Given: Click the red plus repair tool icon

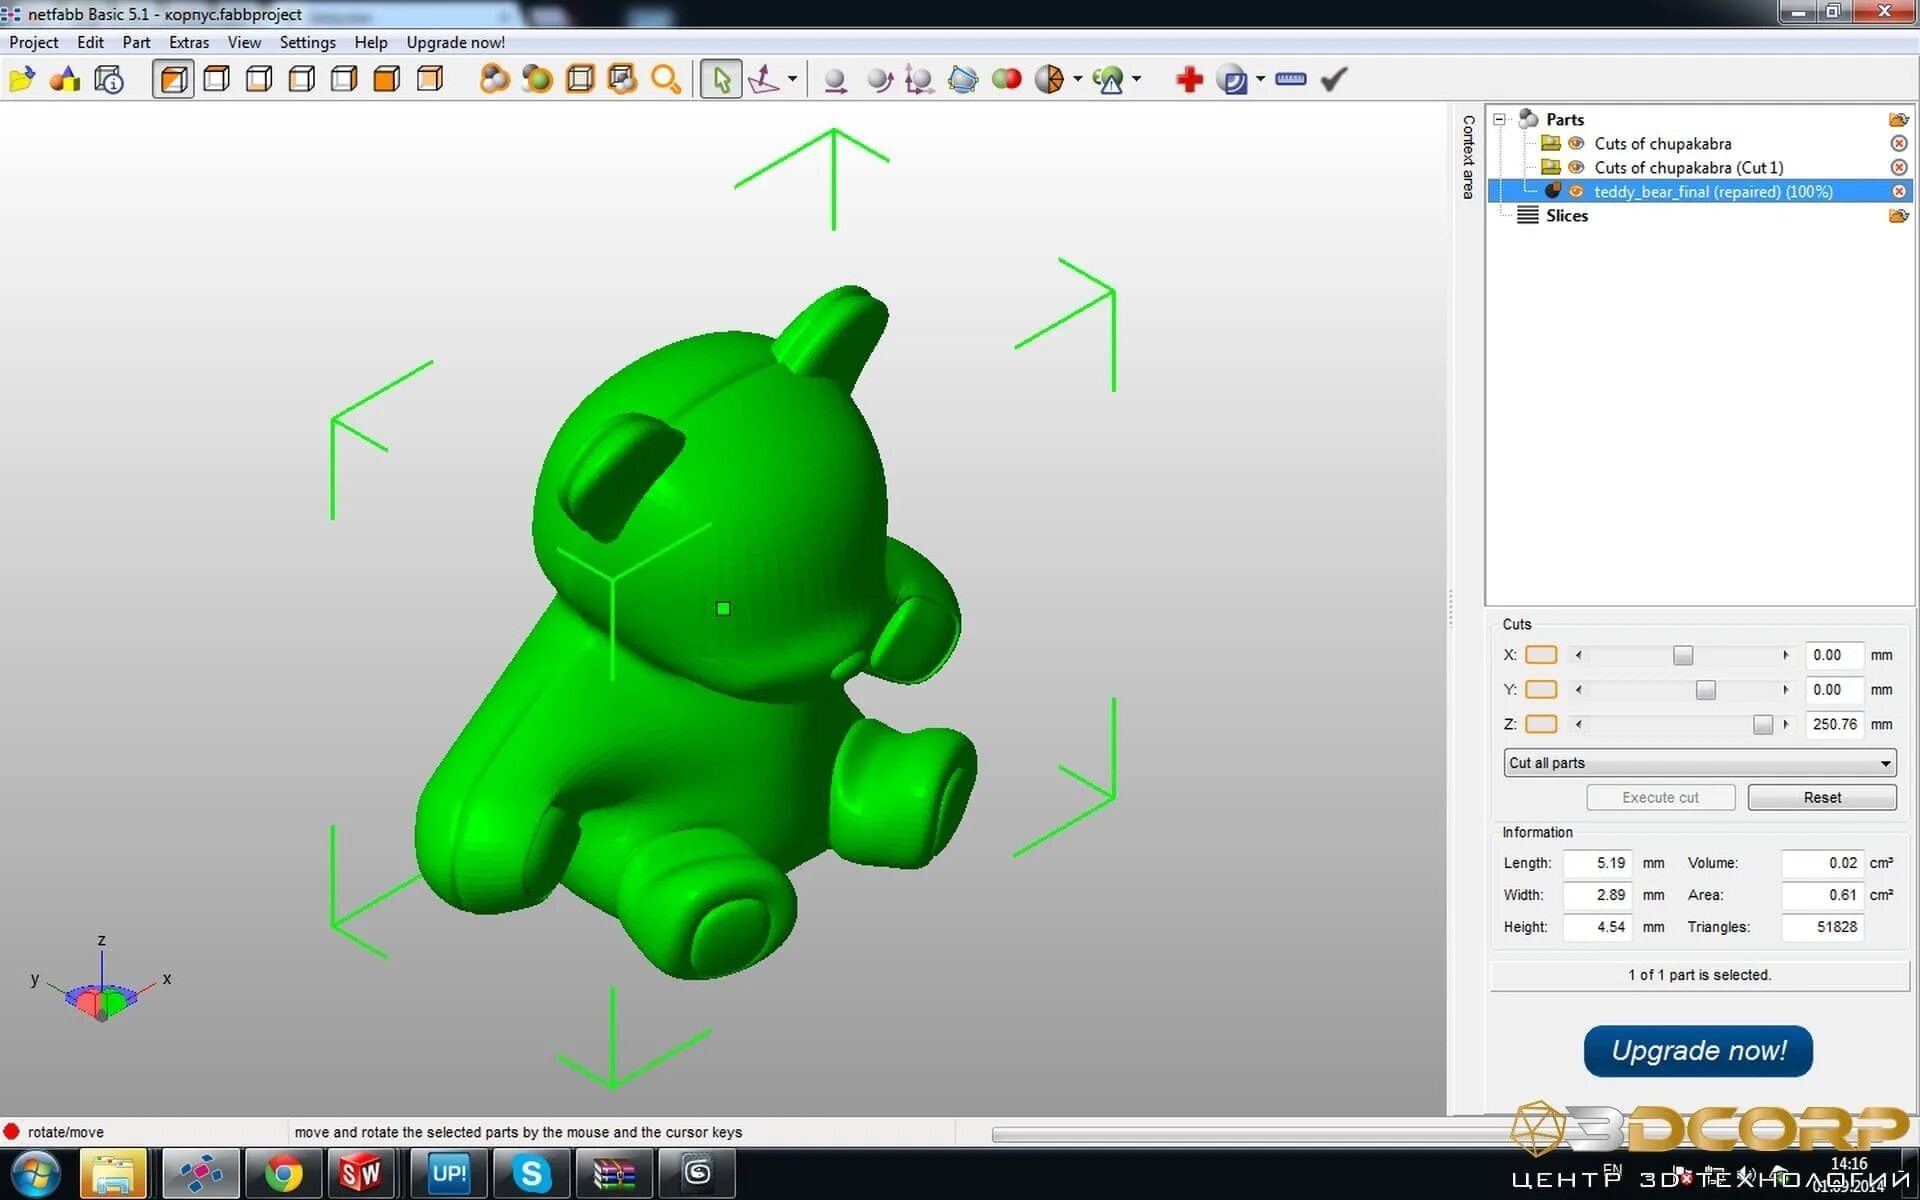Looking at the screenshot, I should click(x=1188, y=79).
